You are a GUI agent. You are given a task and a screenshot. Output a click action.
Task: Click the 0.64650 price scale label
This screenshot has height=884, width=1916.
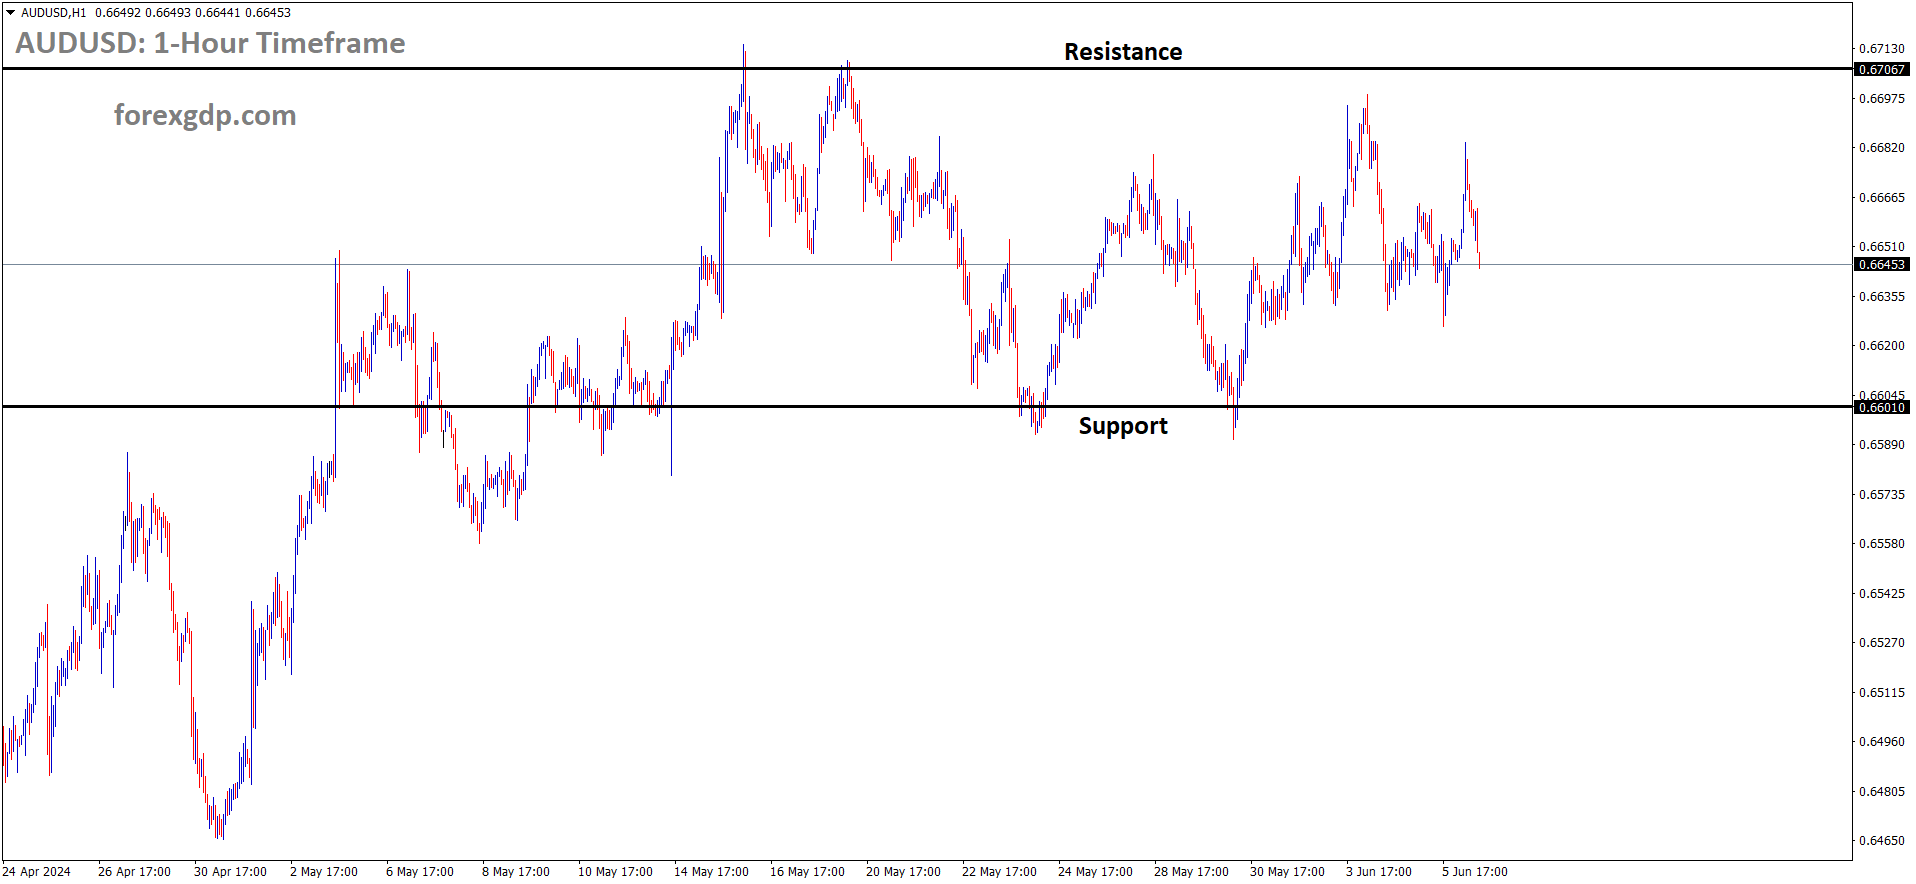pos(1881,840)
